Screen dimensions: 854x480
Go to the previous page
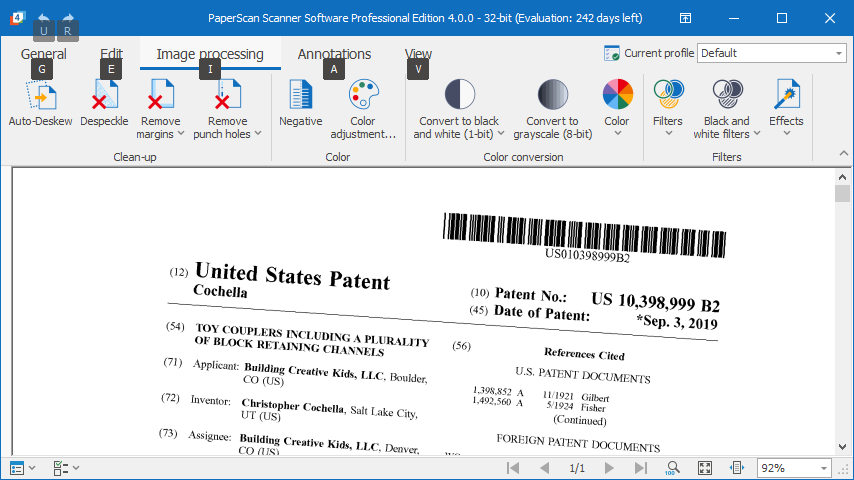coord(544,468)
